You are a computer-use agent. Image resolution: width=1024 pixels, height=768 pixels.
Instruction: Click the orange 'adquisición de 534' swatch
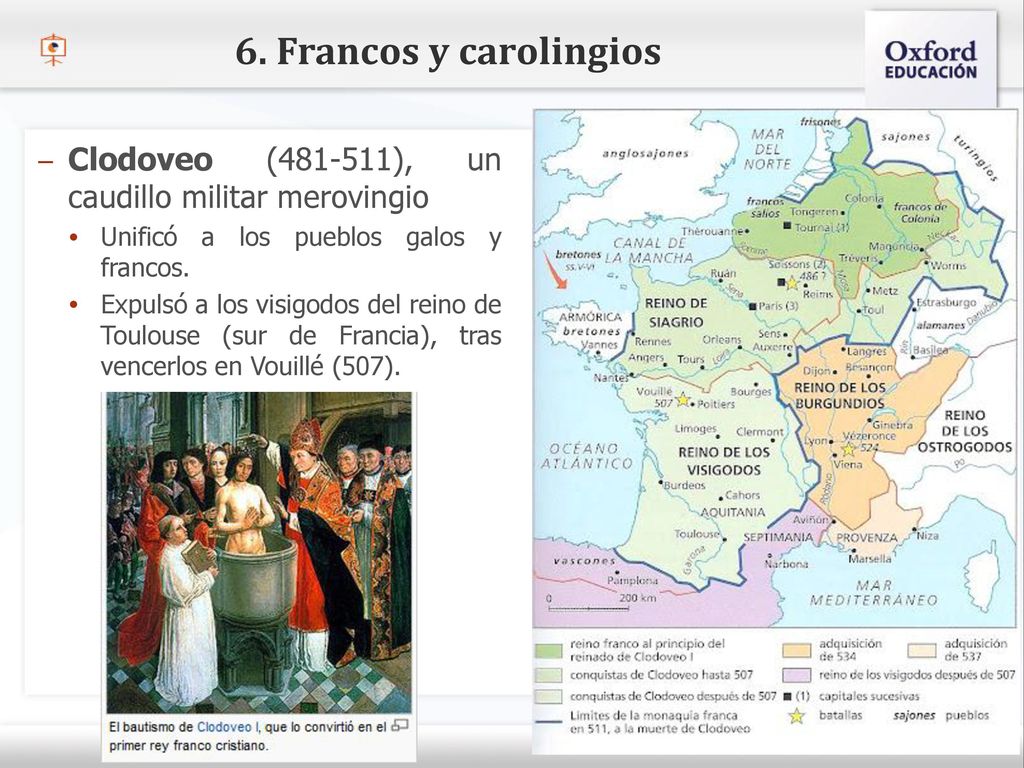797,650
